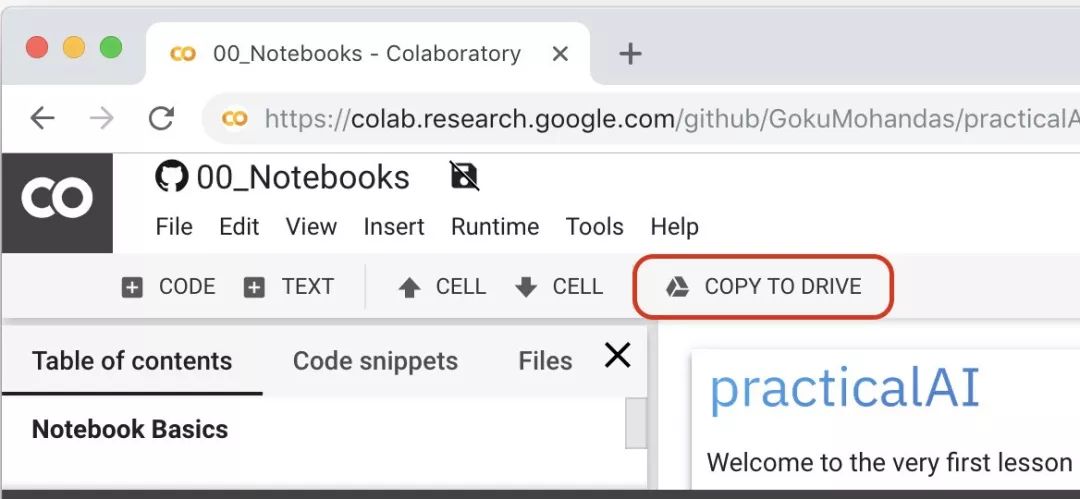Switch to the Code snippets tab
This screenshot has width=1080, height=499.
point(375,361)
